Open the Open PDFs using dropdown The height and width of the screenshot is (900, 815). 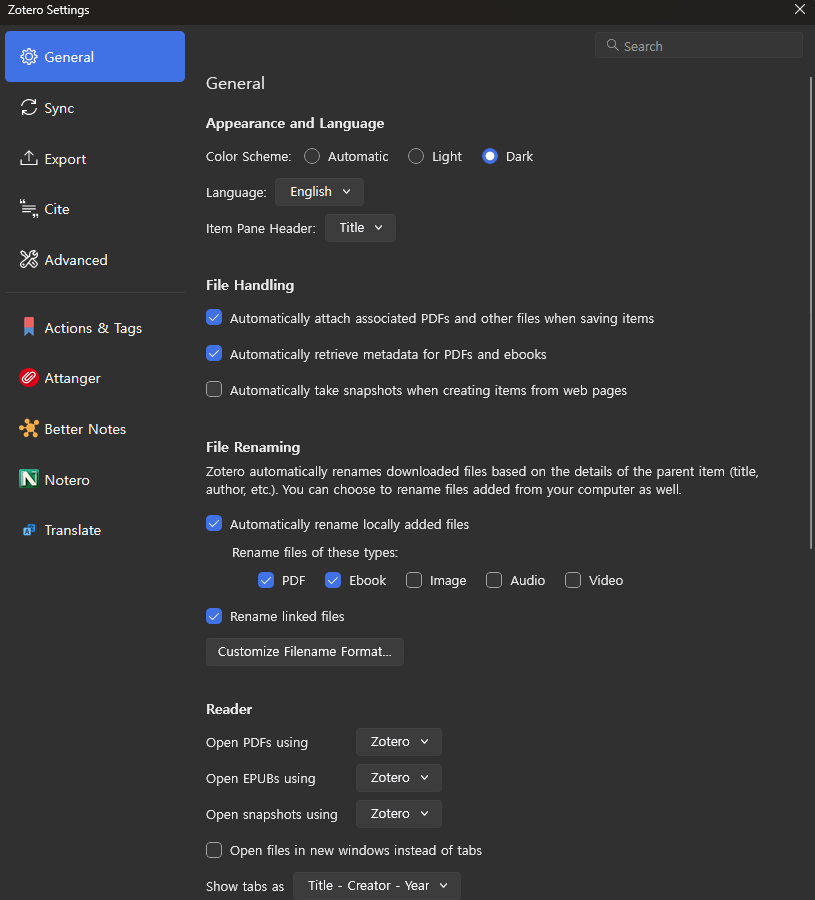tap(398, 741)
